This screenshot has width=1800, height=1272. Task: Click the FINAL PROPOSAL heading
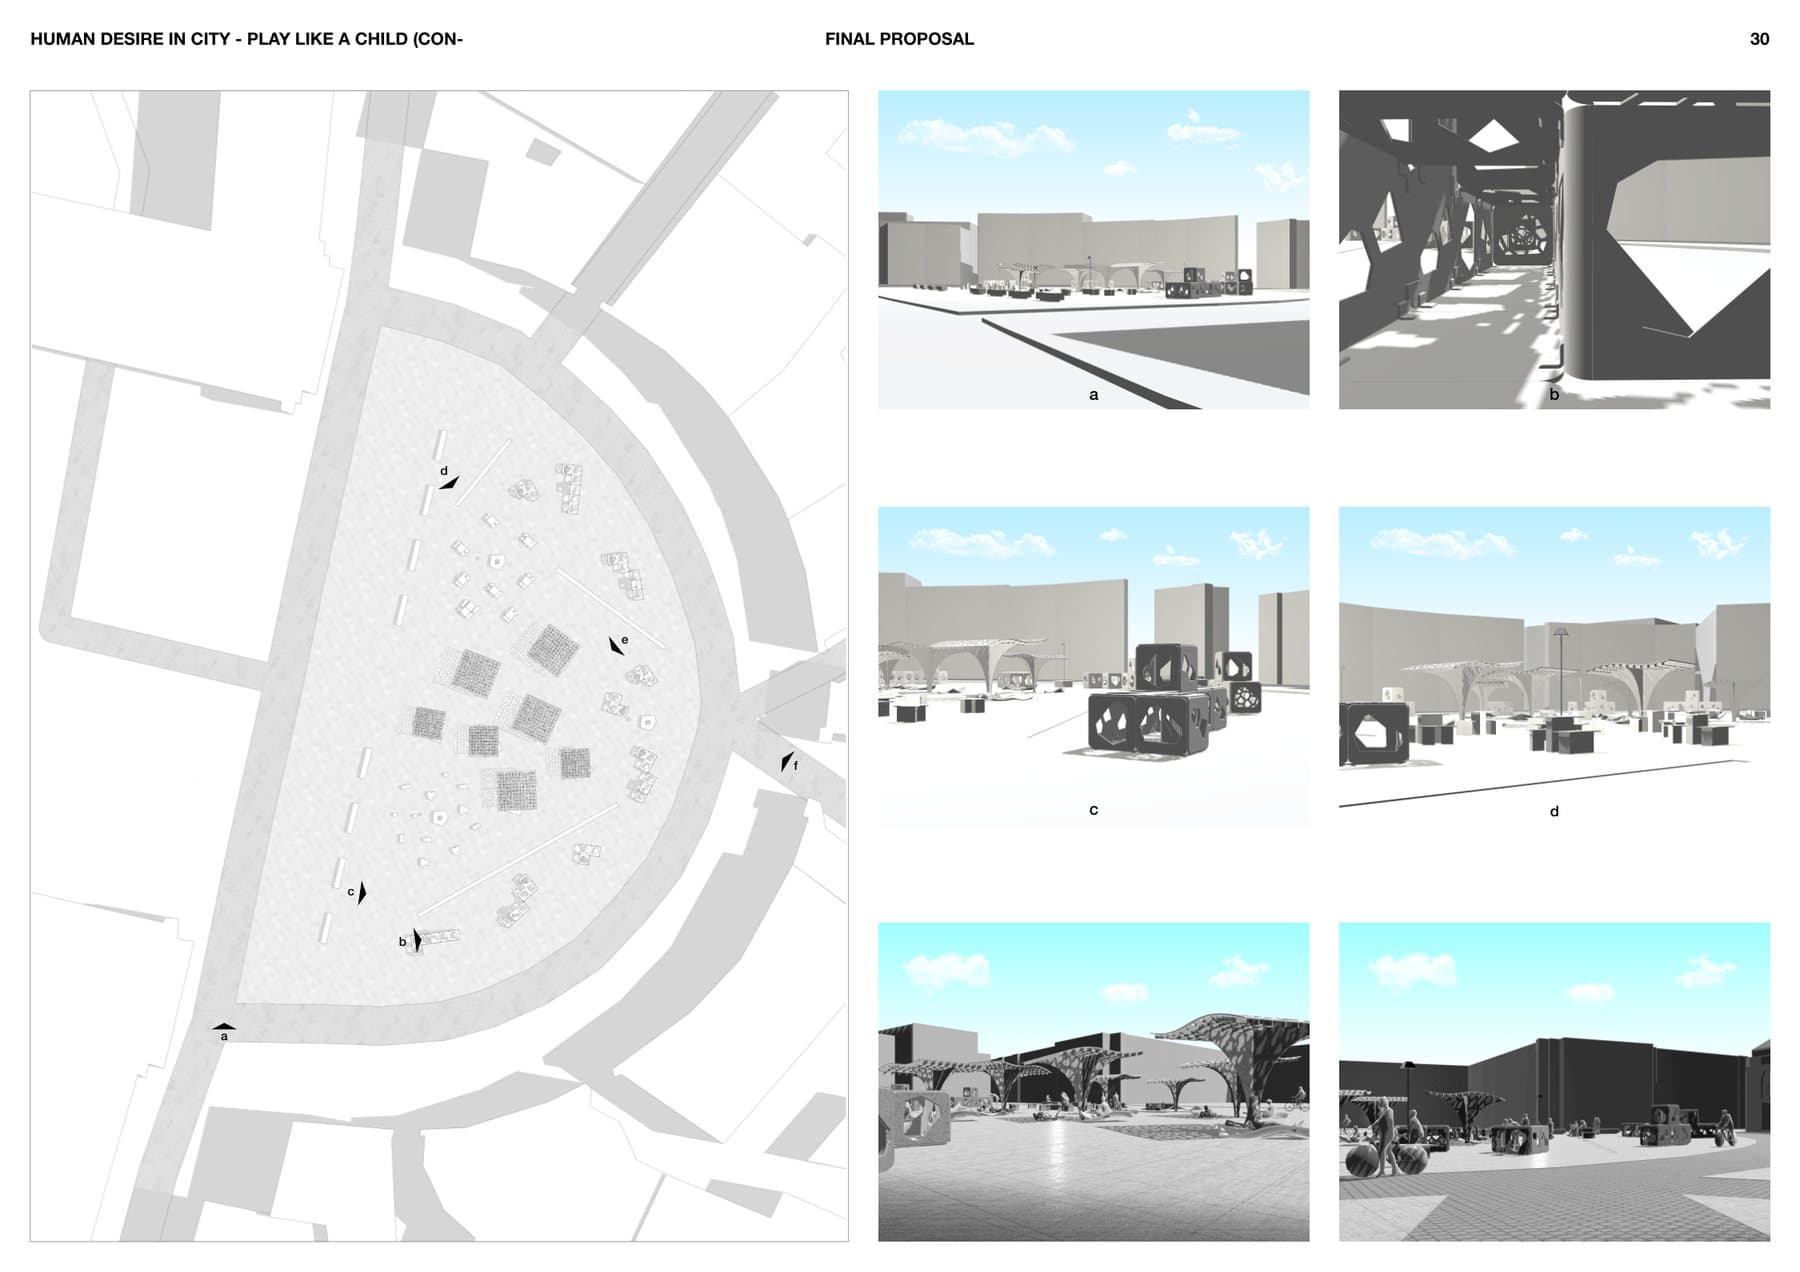tap(899, 39)
